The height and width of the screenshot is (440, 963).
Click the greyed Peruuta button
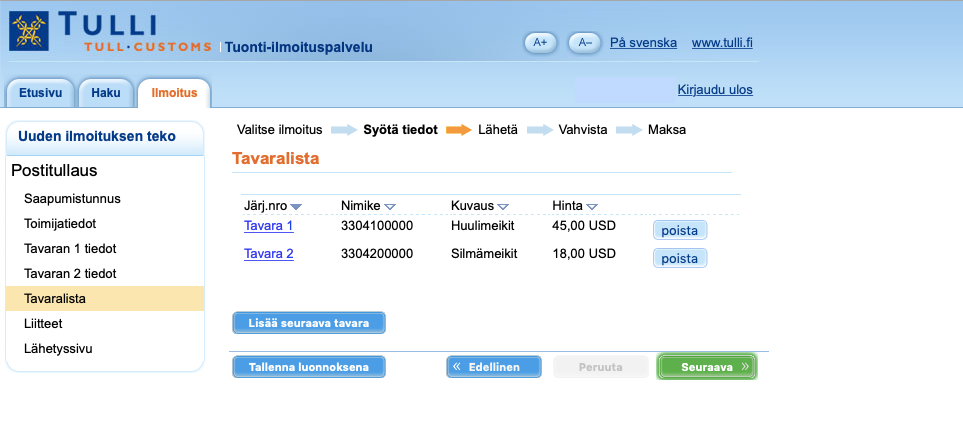click(x=601, y=367)
